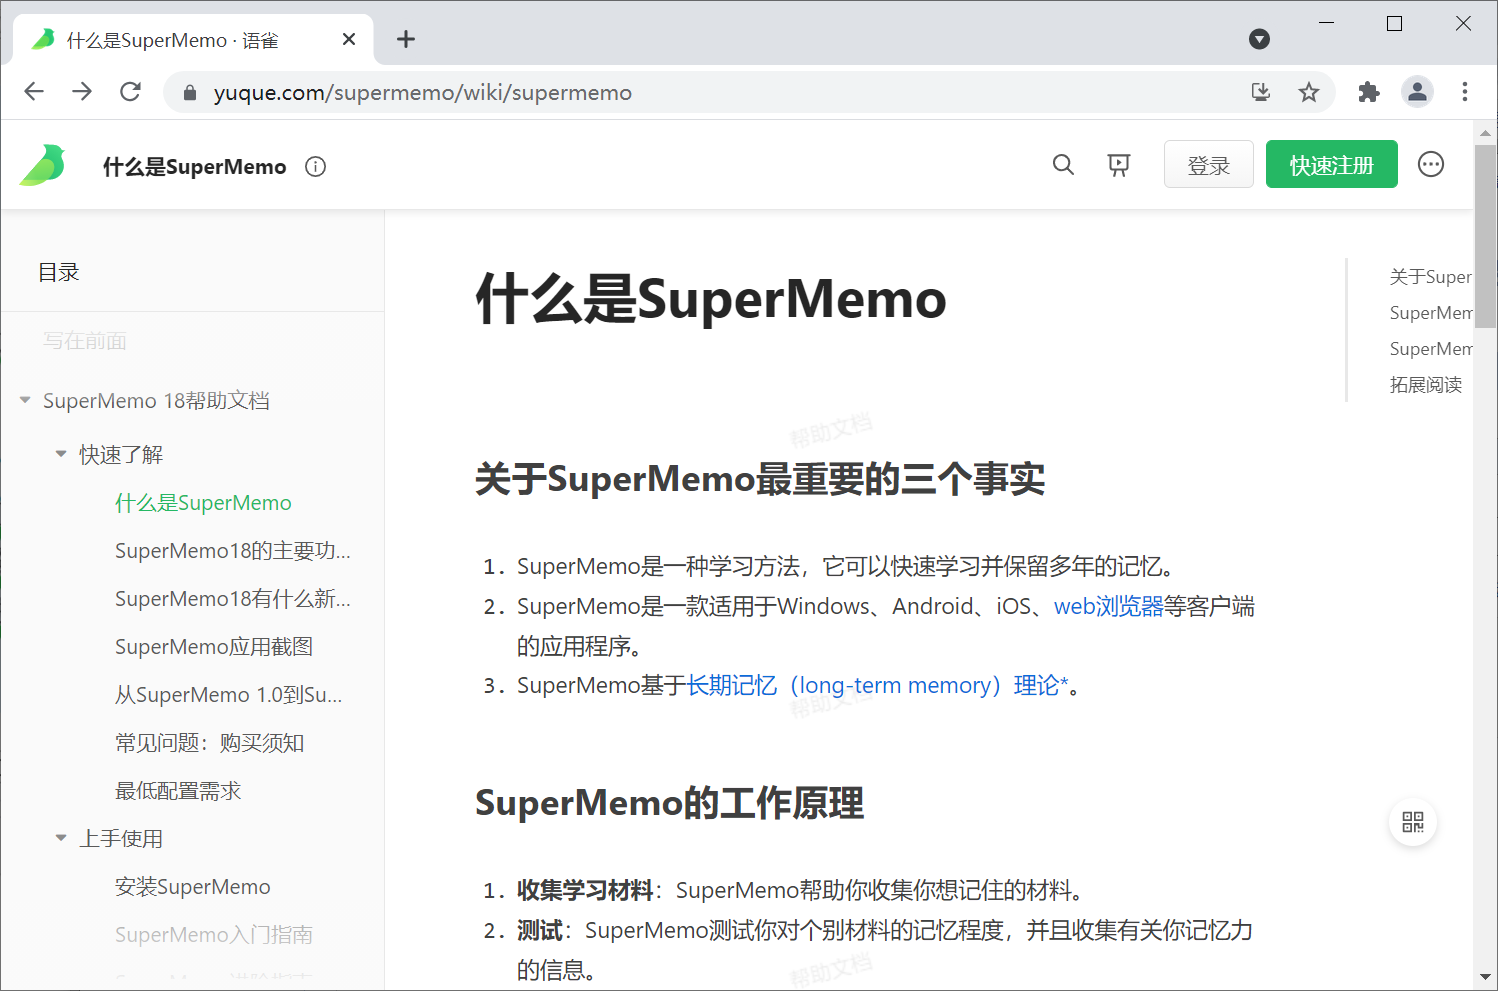The height and width of the screenshot is (991, 1498).
Task: Open SuperMemo18的主要功... sidebar entry
Action: [233, 551]
